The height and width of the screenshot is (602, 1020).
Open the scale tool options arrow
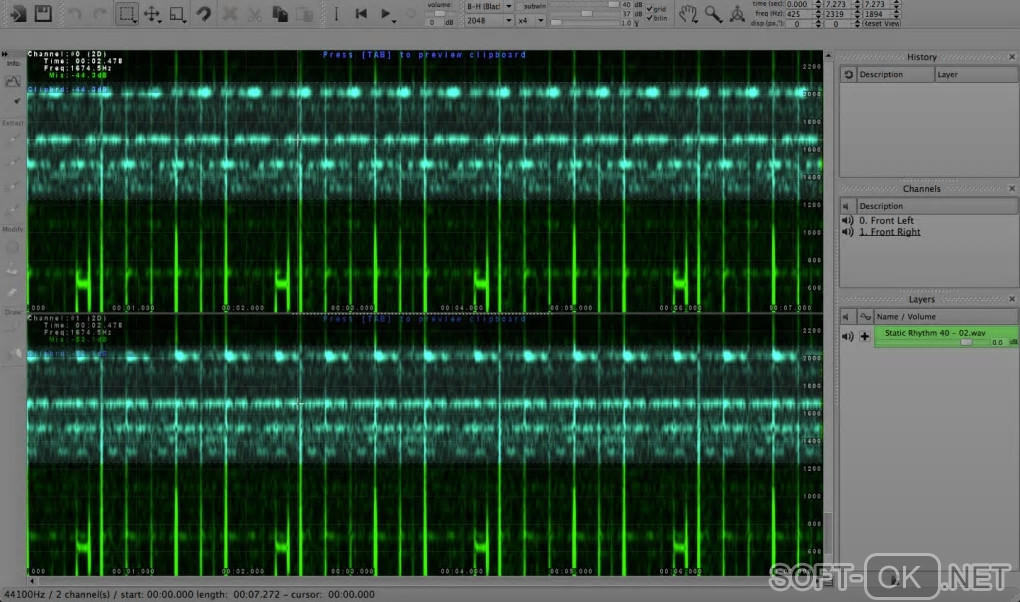[x=185, y=21]
